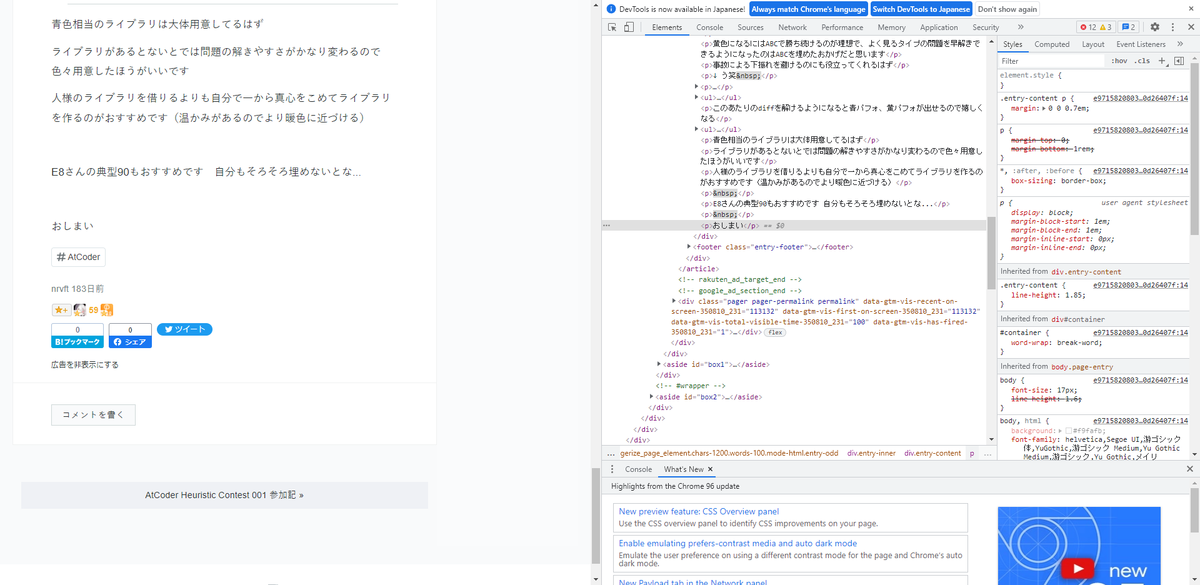Viewport: 1200px width, 585px height.
Task: Select div.entry-content breadcrumb
Action: pos(932,453)
